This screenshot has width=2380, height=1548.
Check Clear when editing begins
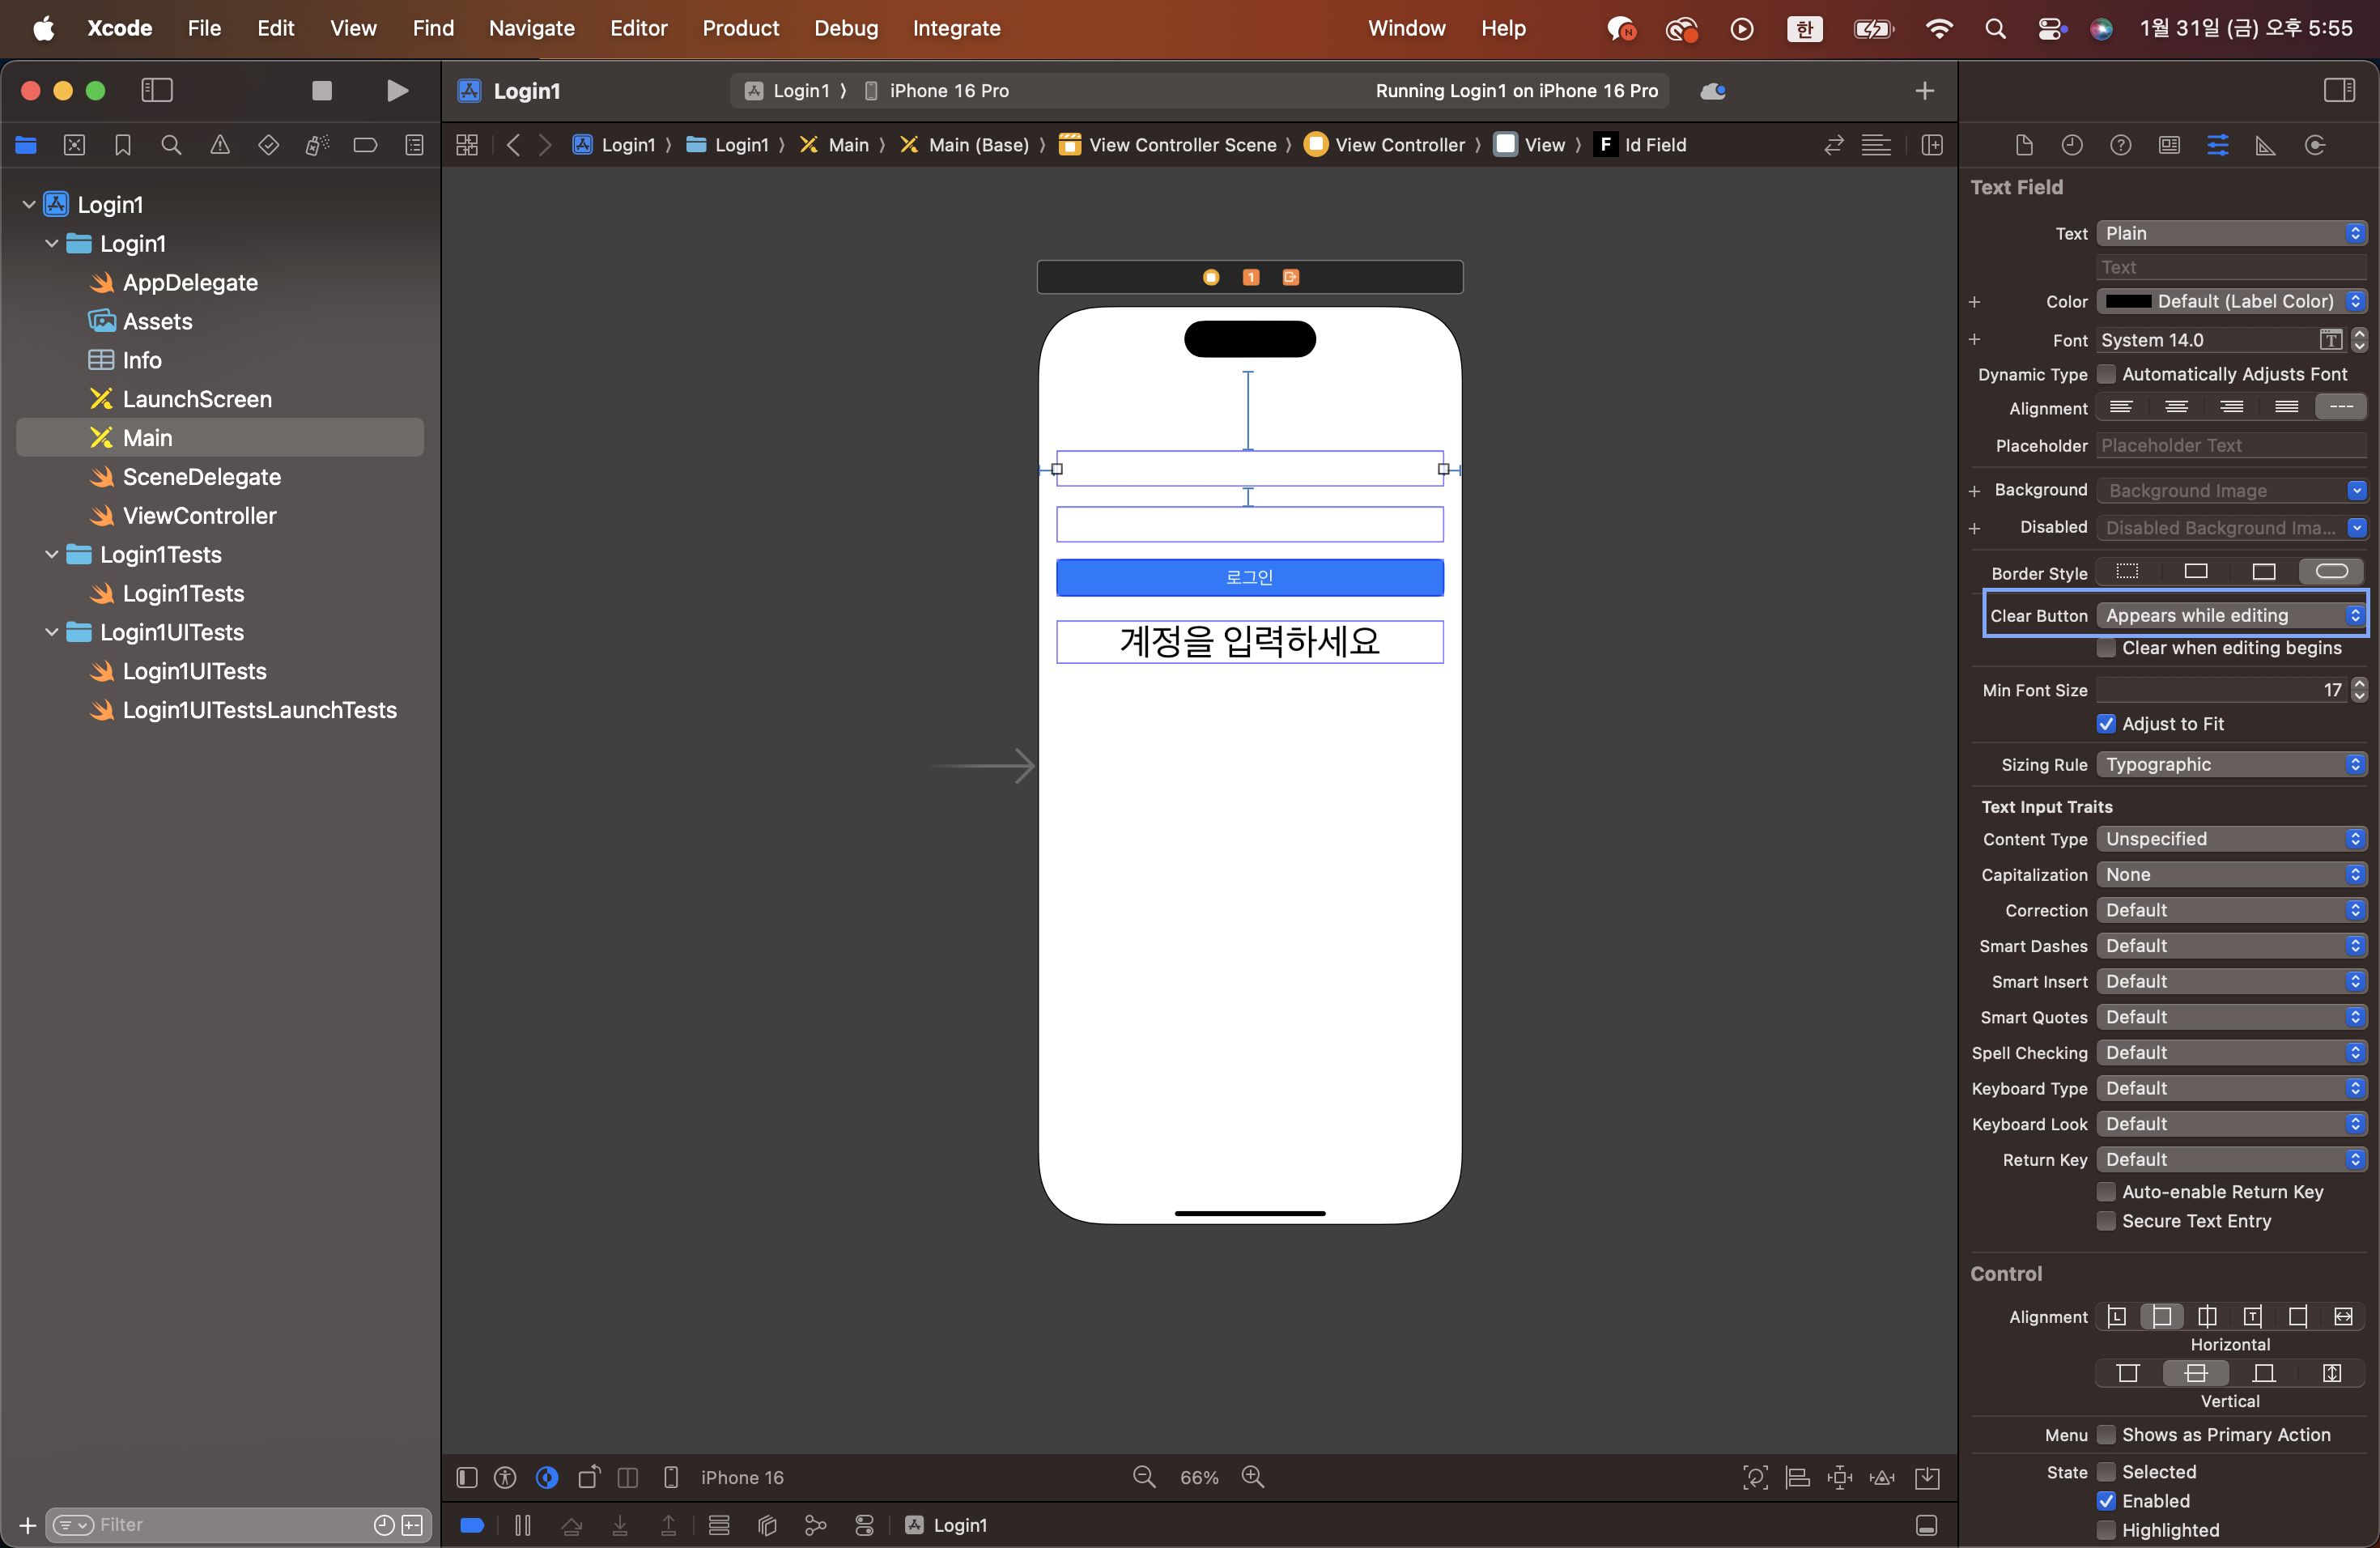coord(2106,648)
